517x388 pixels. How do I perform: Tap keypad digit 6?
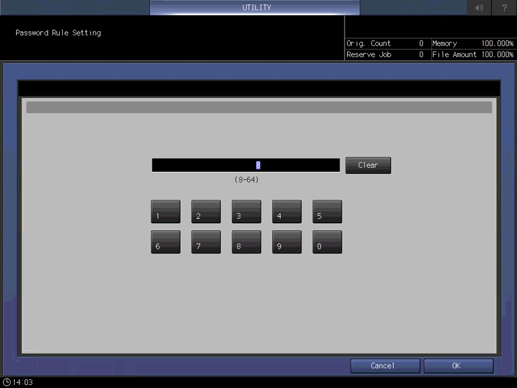pyautogui.click(x=166, y=242)
